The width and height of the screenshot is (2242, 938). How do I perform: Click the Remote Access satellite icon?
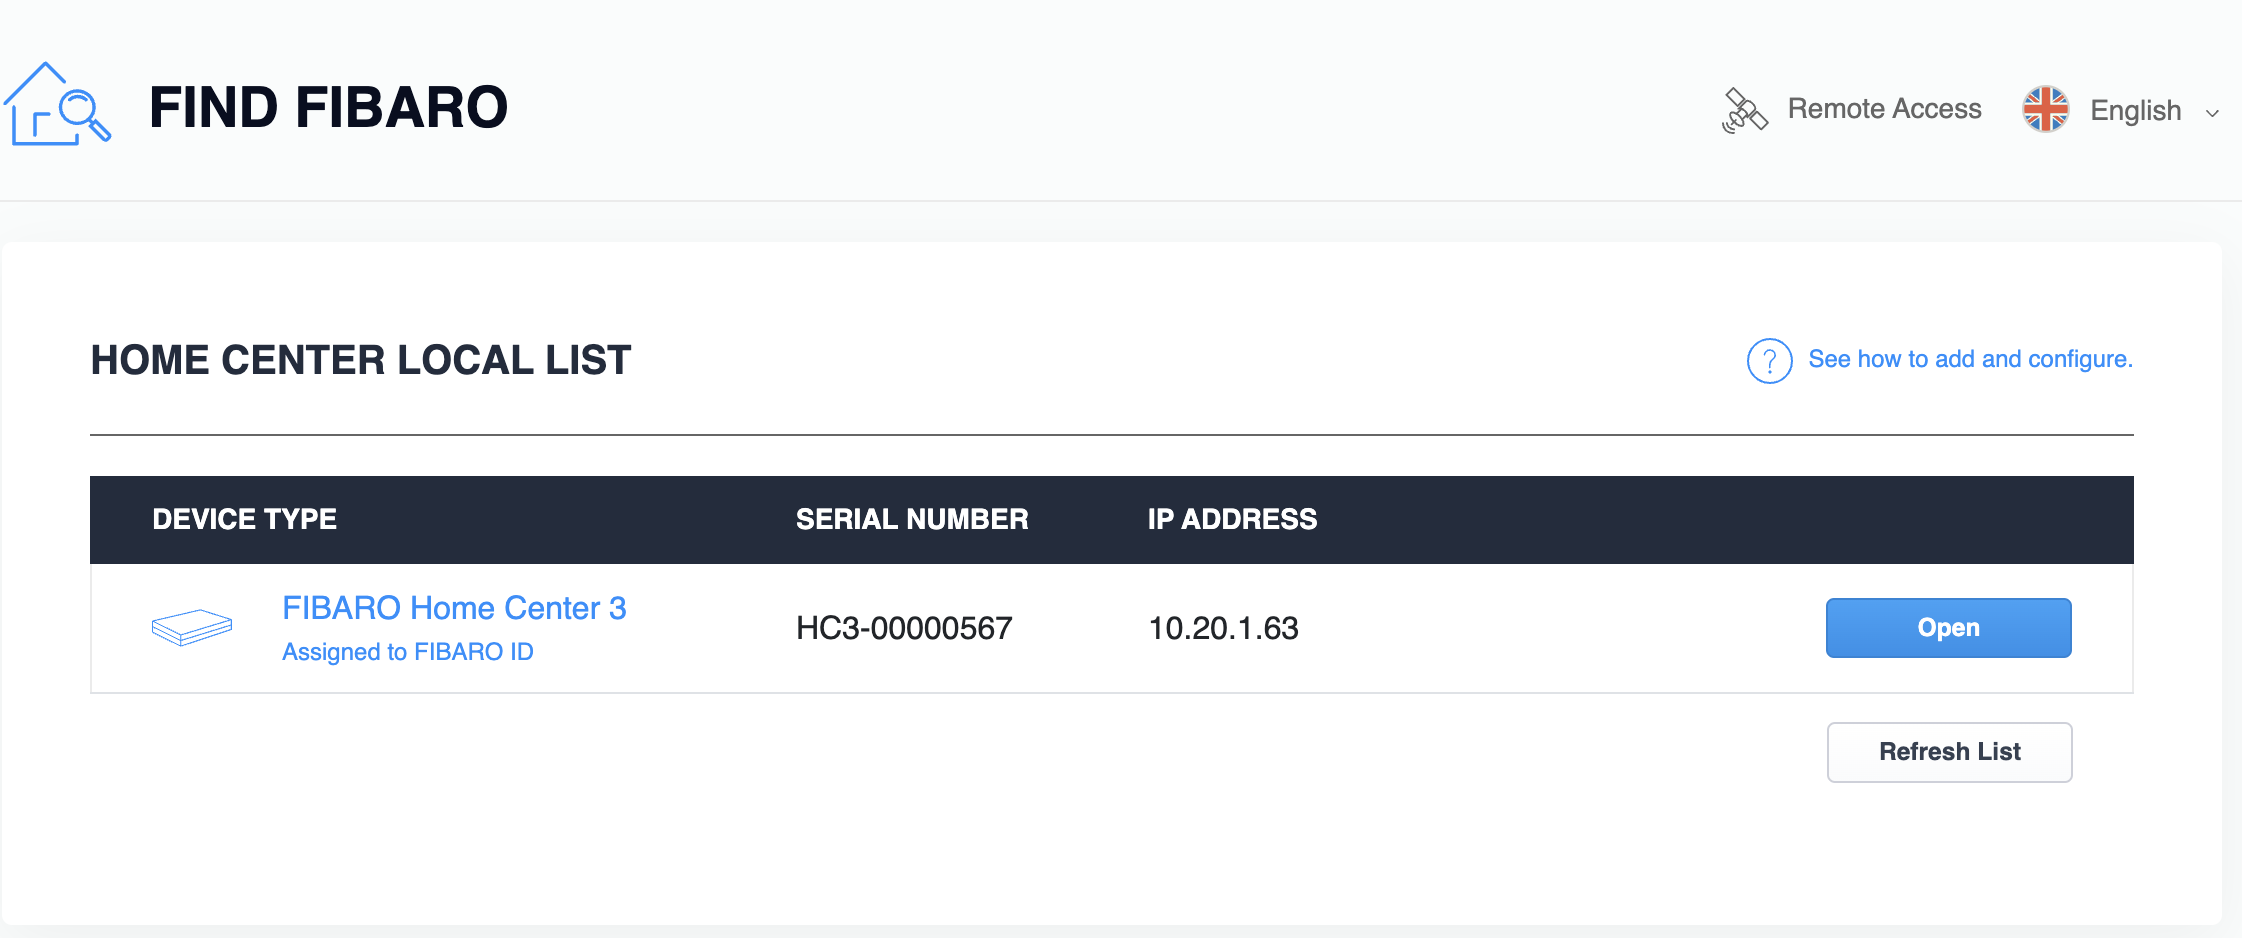click(1744, 110)
